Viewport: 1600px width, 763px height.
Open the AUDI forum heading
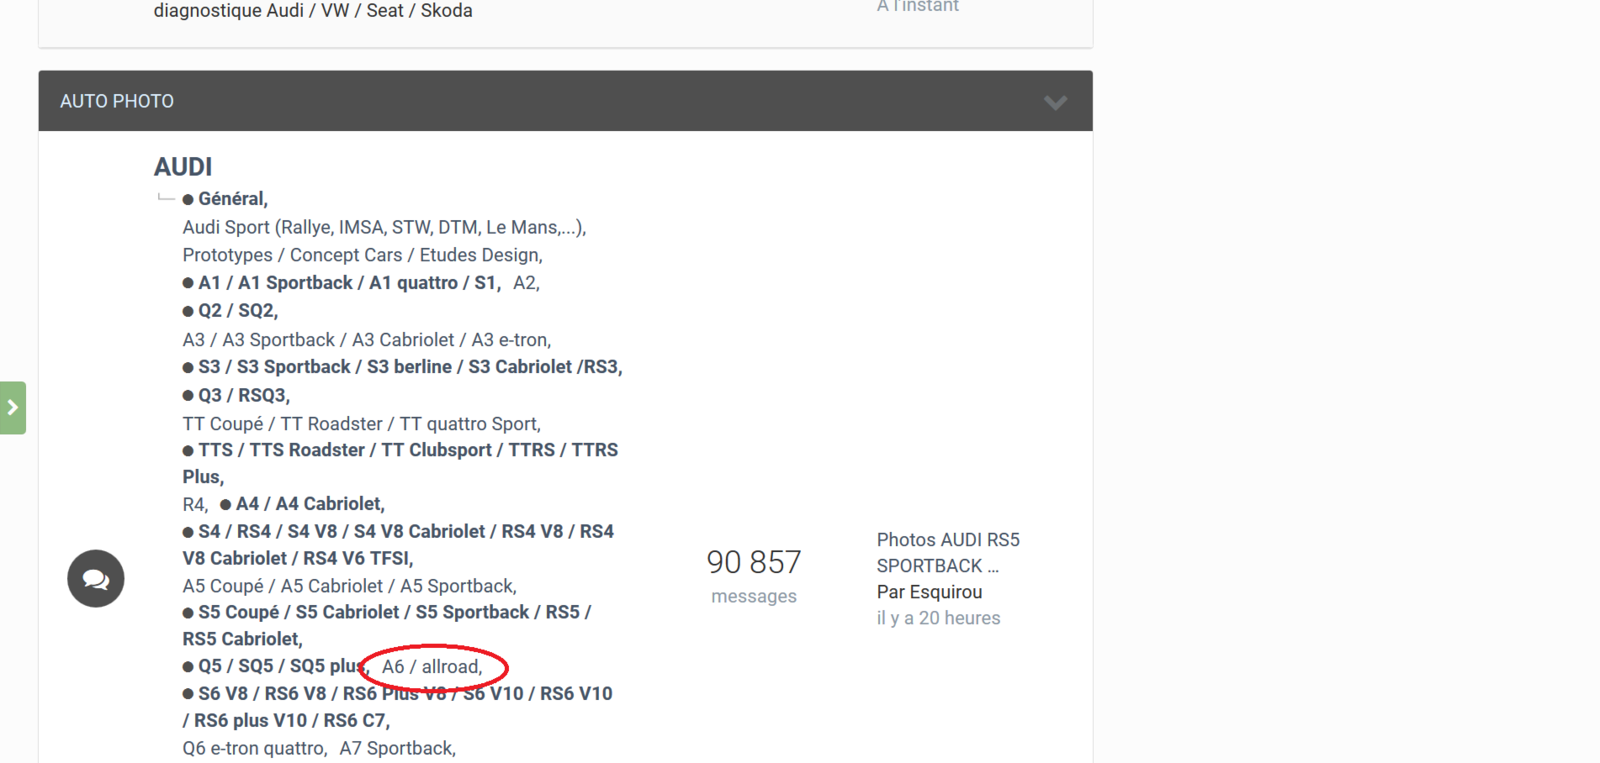click(183, 166)
